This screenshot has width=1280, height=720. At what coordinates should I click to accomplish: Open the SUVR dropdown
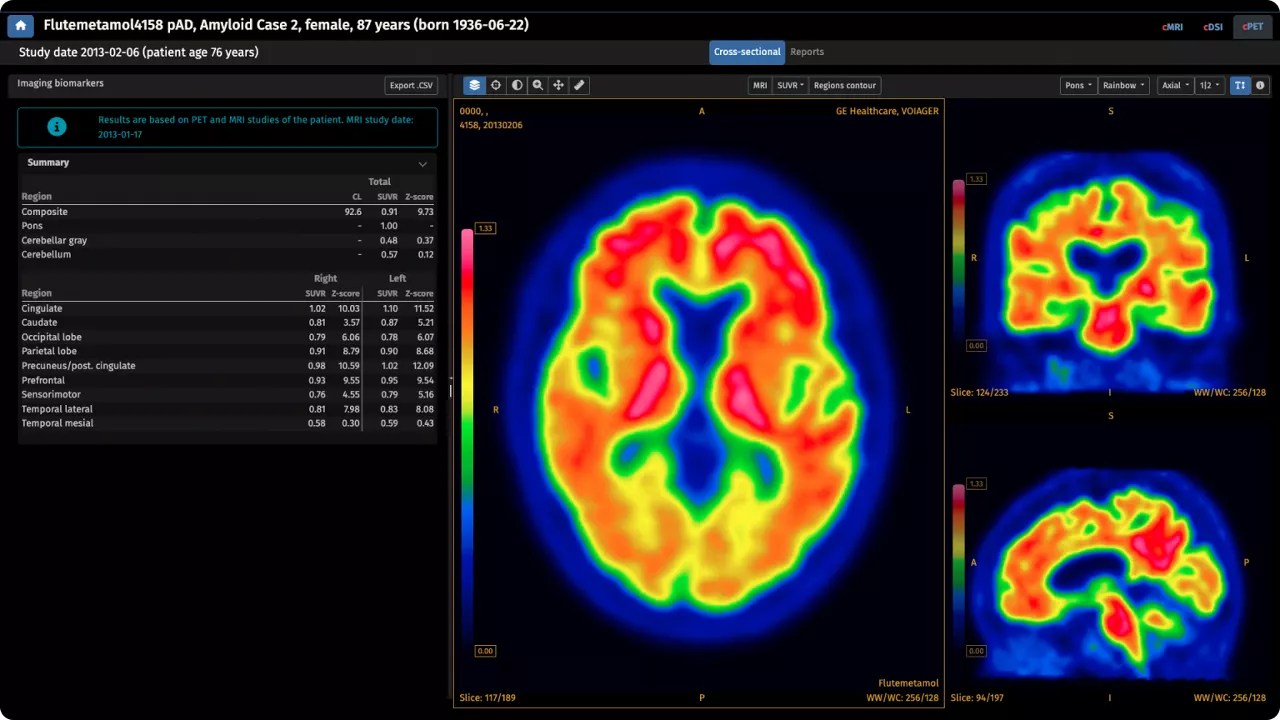790,85
